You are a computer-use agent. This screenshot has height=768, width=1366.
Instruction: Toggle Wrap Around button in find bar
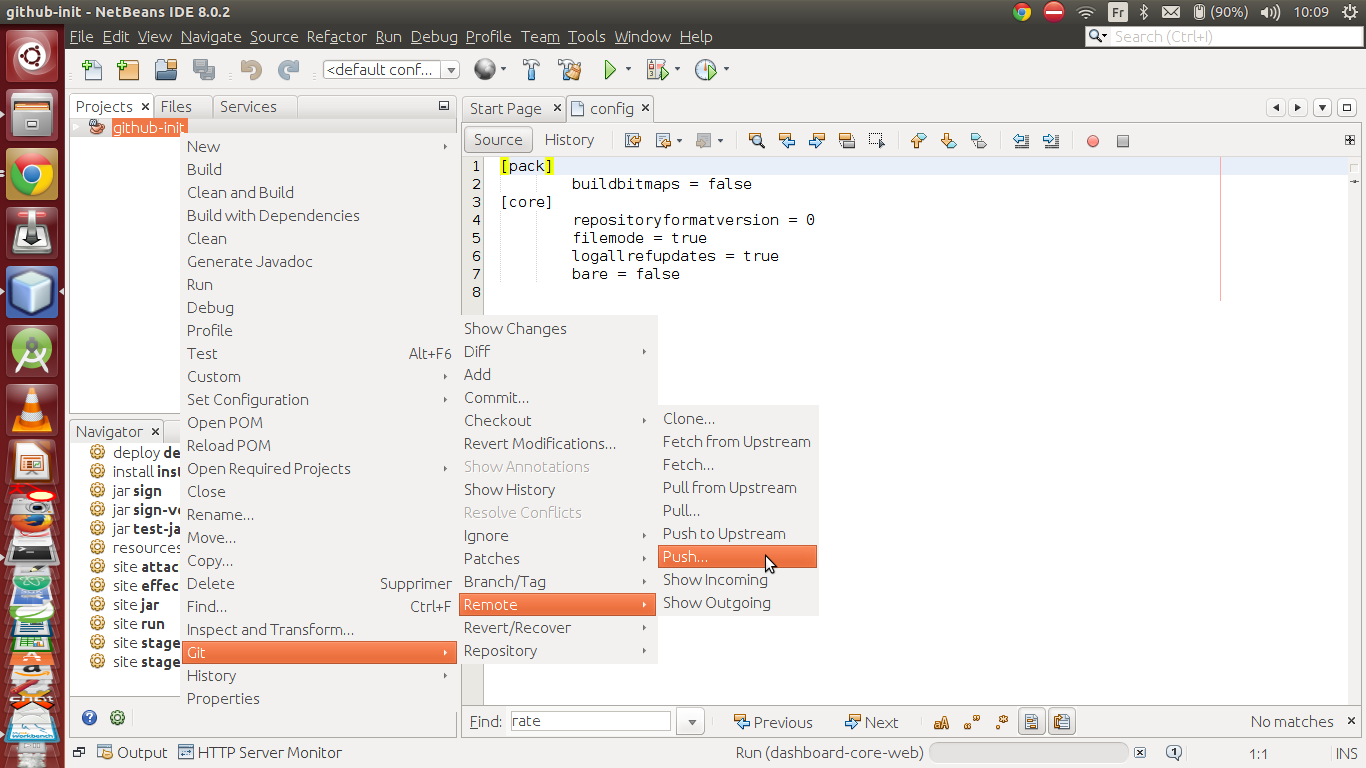[x=1061, y=722]
